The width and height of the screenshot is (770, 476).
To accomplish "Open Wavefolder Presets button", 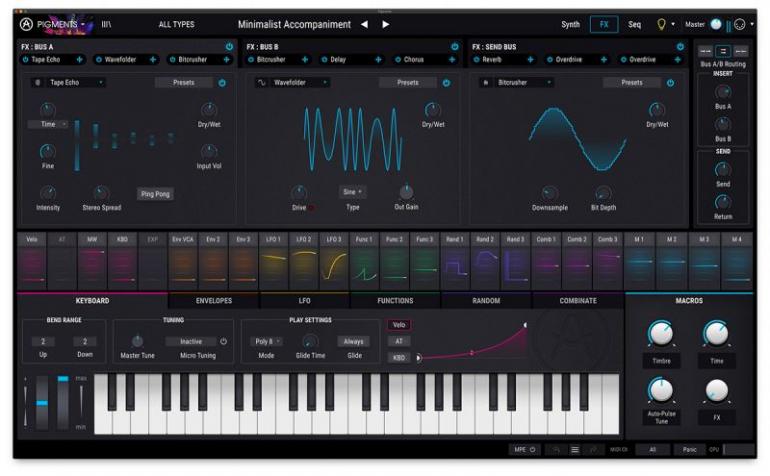I will 408,83.
